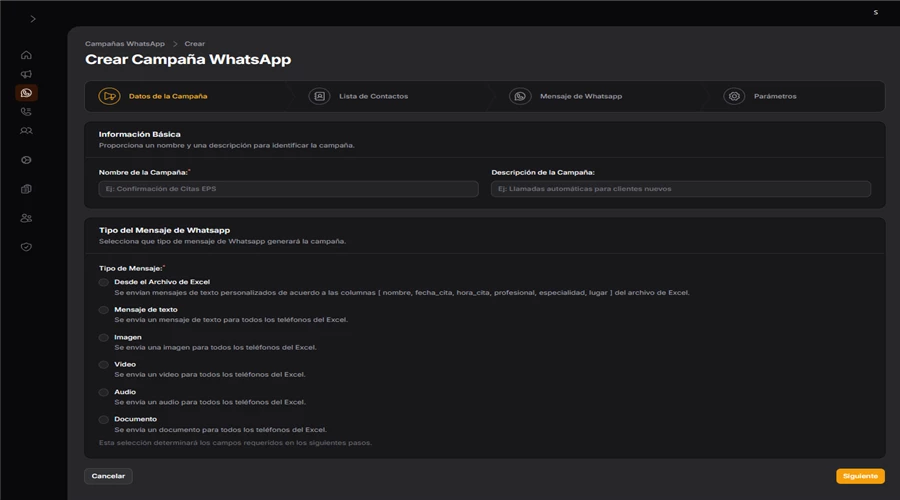Screen dimensions: 900x500
Task: Click the highlighted WhatsApp icon in sidebar
Action: (26, 93)
